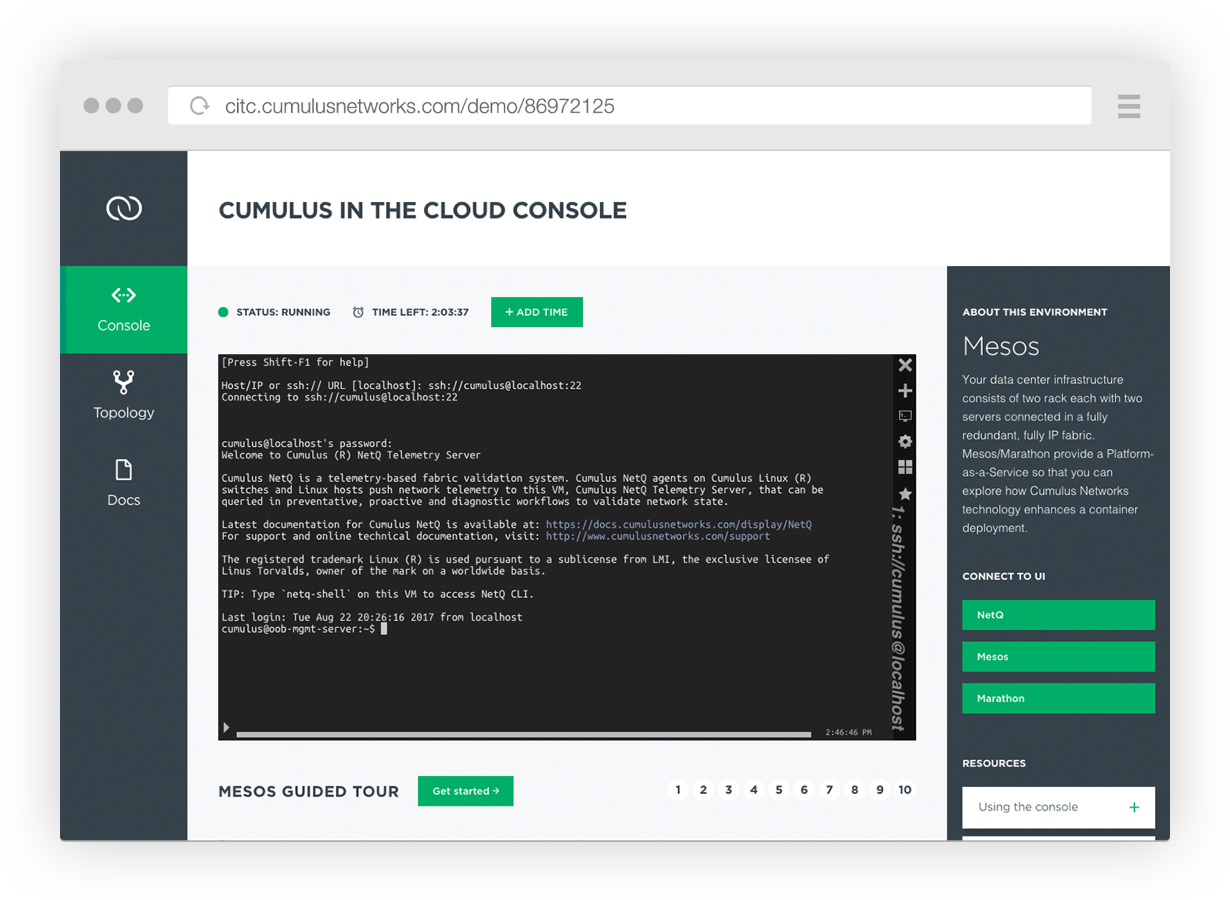Reload the page with the refresh icon

click(200, 106)
